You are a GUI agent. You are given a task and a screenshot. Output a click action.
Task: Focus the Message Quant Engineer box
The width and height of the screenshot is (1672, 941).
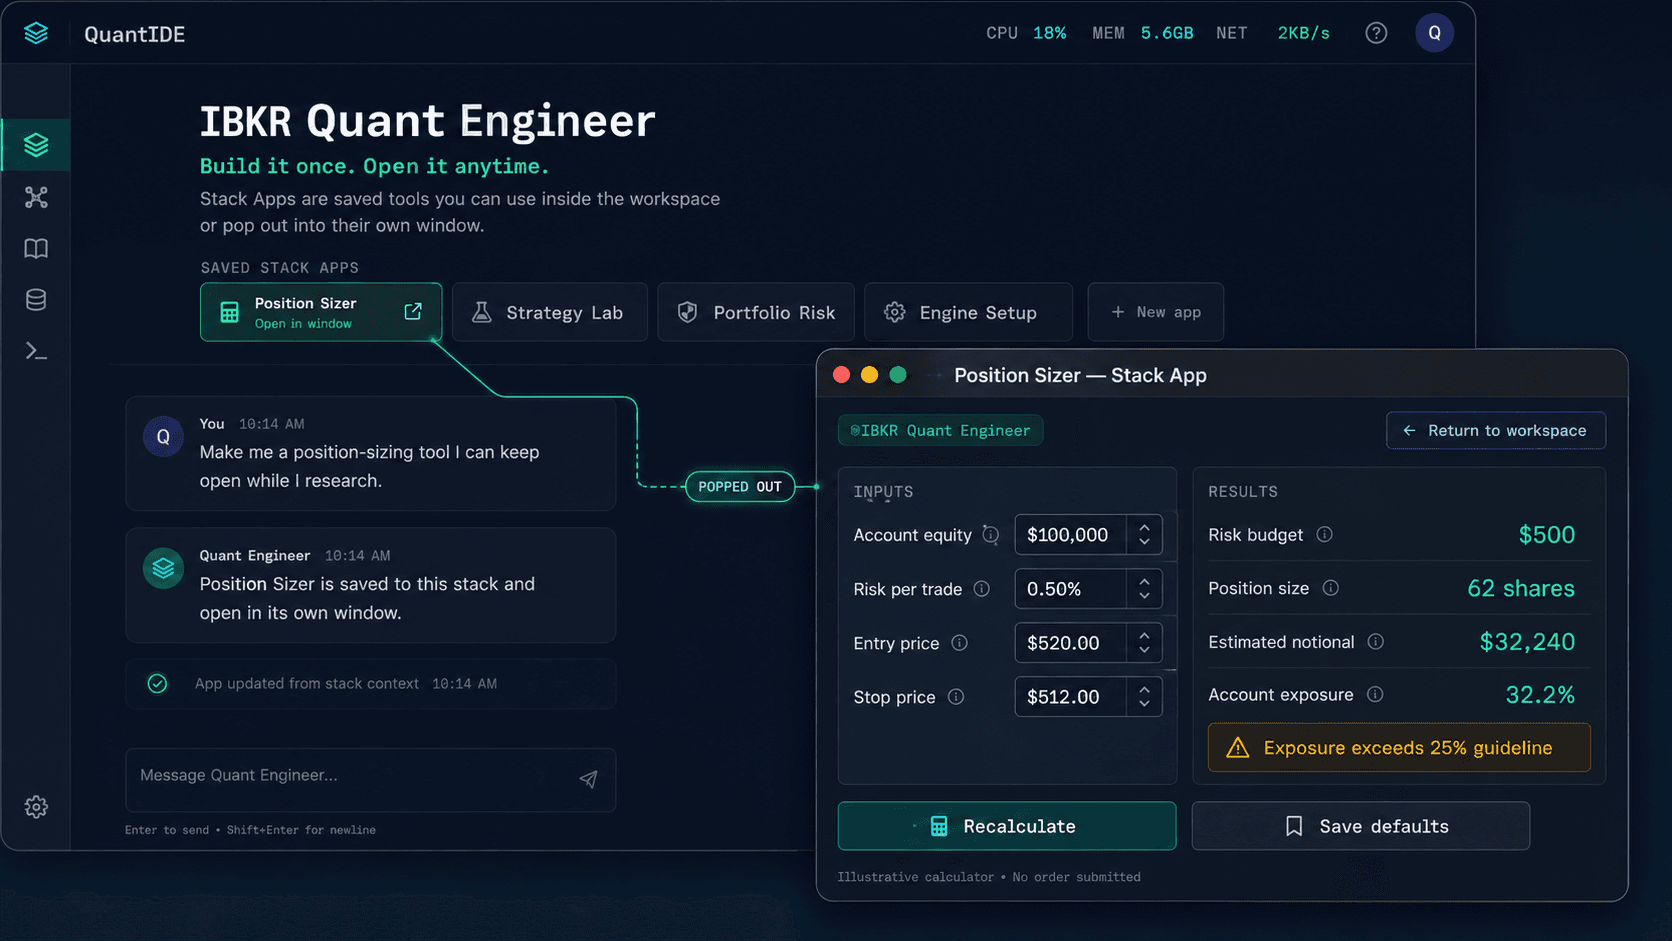pos(370,779)
